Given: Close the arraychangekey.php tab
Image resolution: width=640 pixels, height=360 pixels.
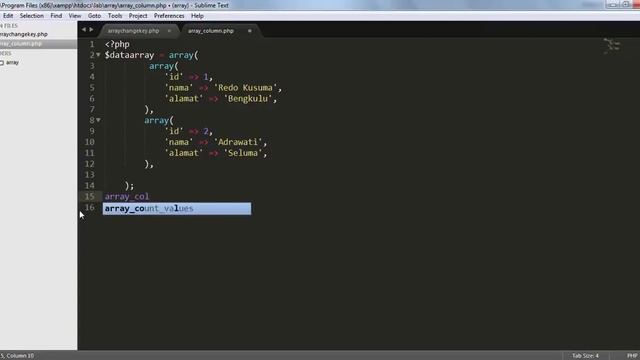Looking at the screenshot, I should tap(169, 31).
